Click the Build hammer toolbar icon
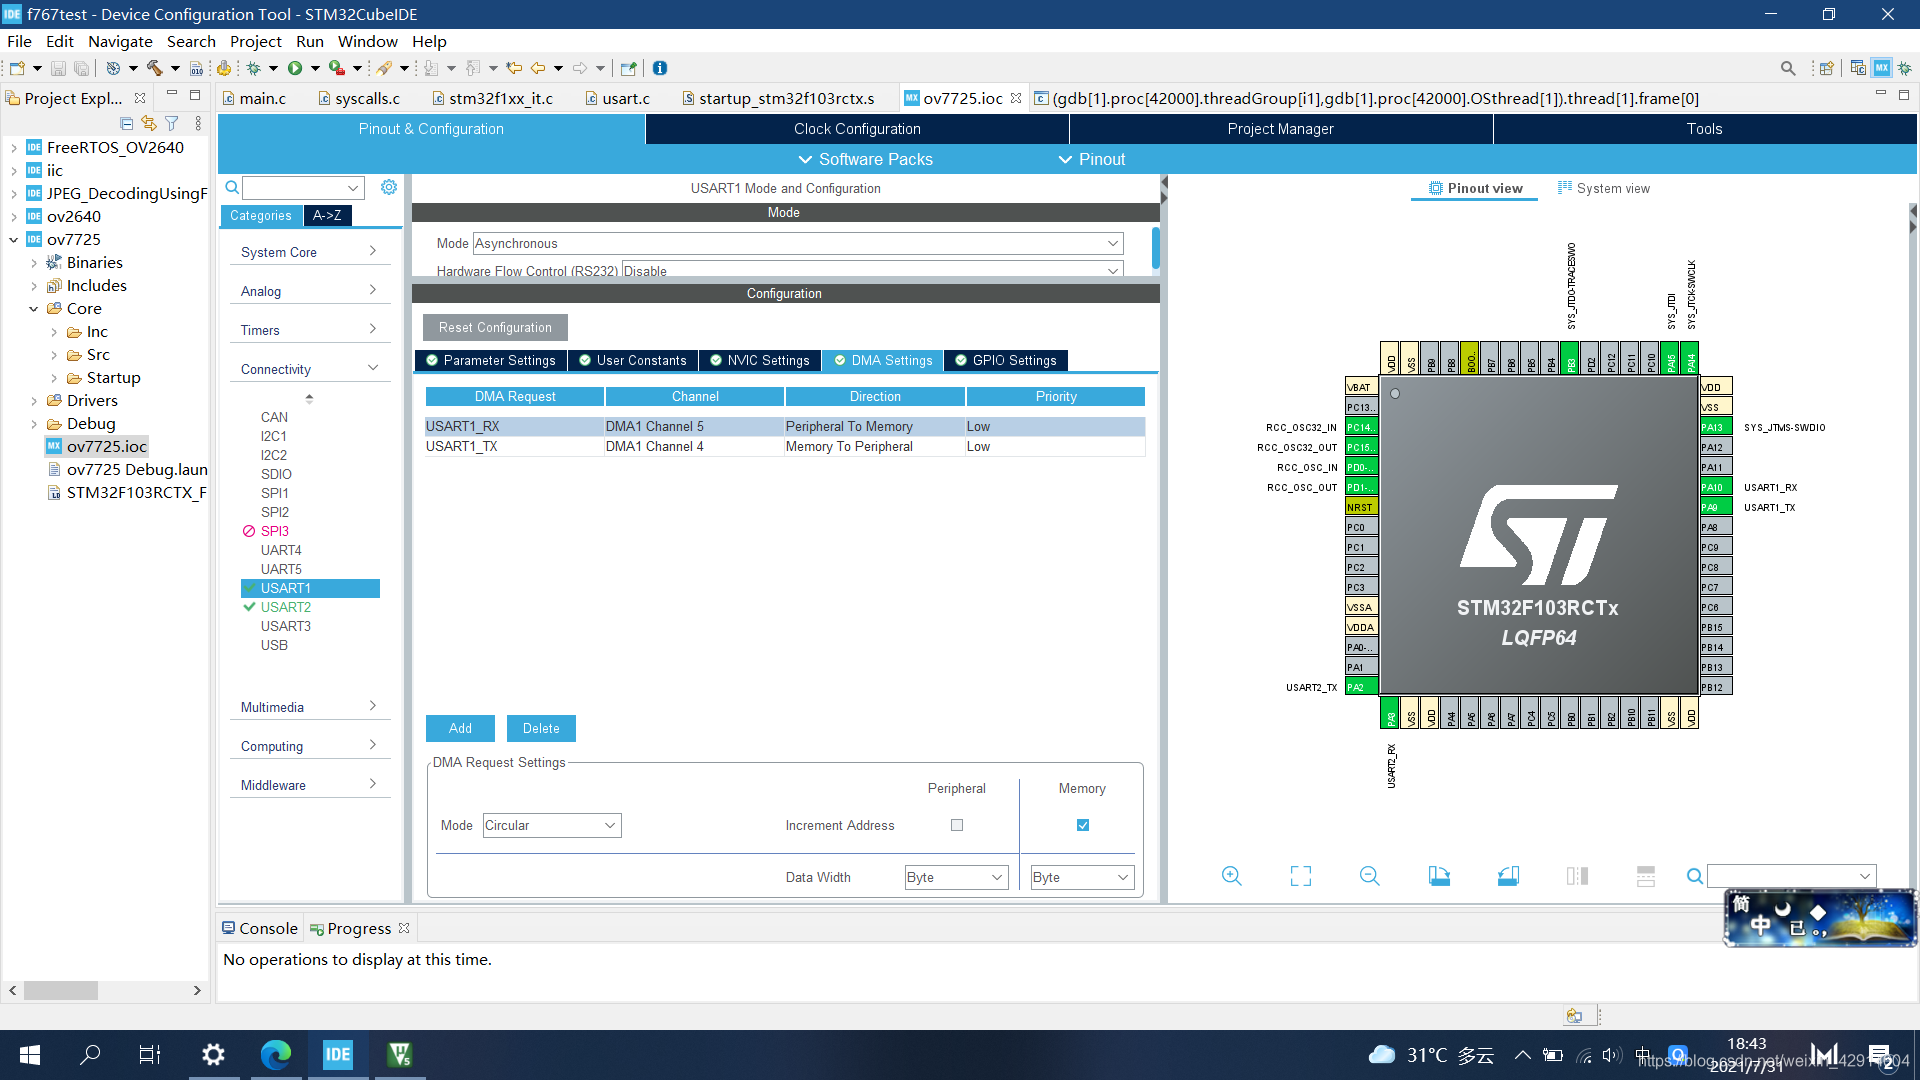Screen dimensions: 1920x1080 (x=154, y=68)
